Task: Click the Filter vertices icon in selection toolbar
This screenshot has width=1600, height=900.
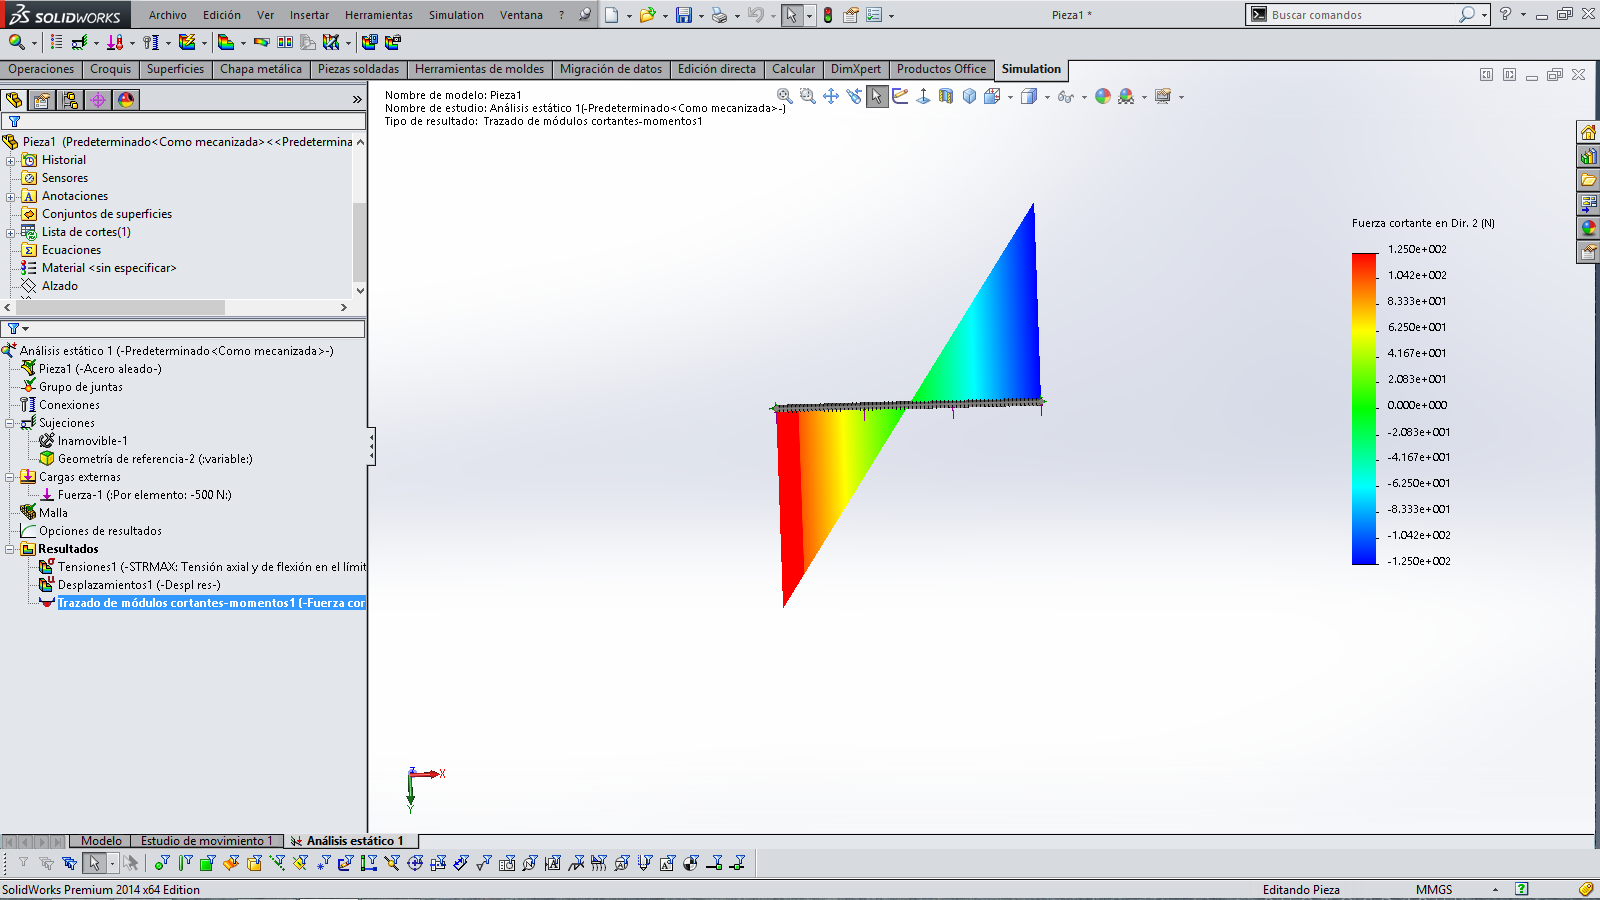Action: point(161,863)
